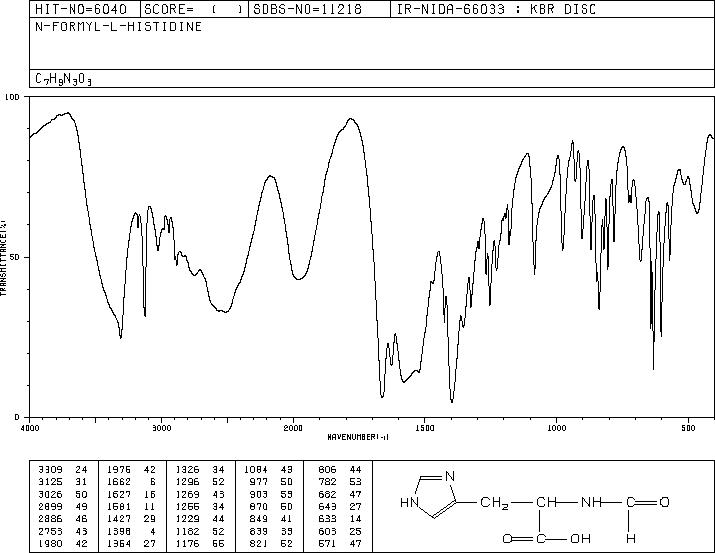The image size is (715, 553).
Task: Click the NH group in the amide chain
Action: click(591, 502)
